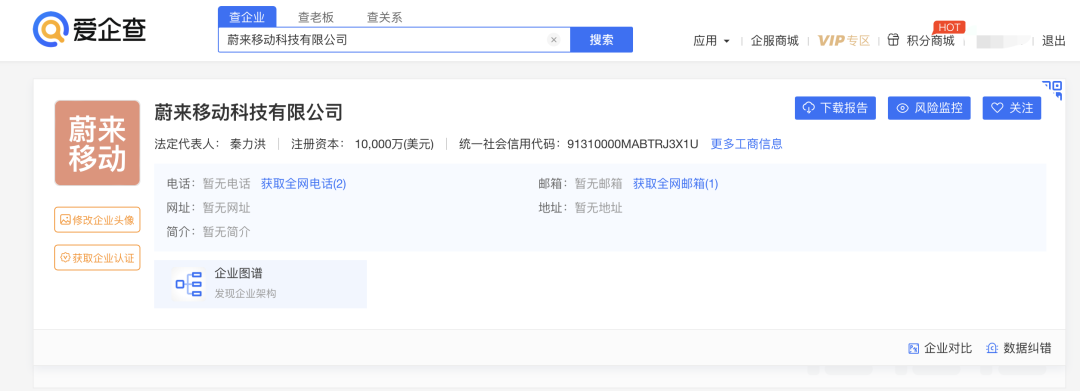Click the 搜索 button
The image size is (1080, 391).
click(x=601, y=40)
